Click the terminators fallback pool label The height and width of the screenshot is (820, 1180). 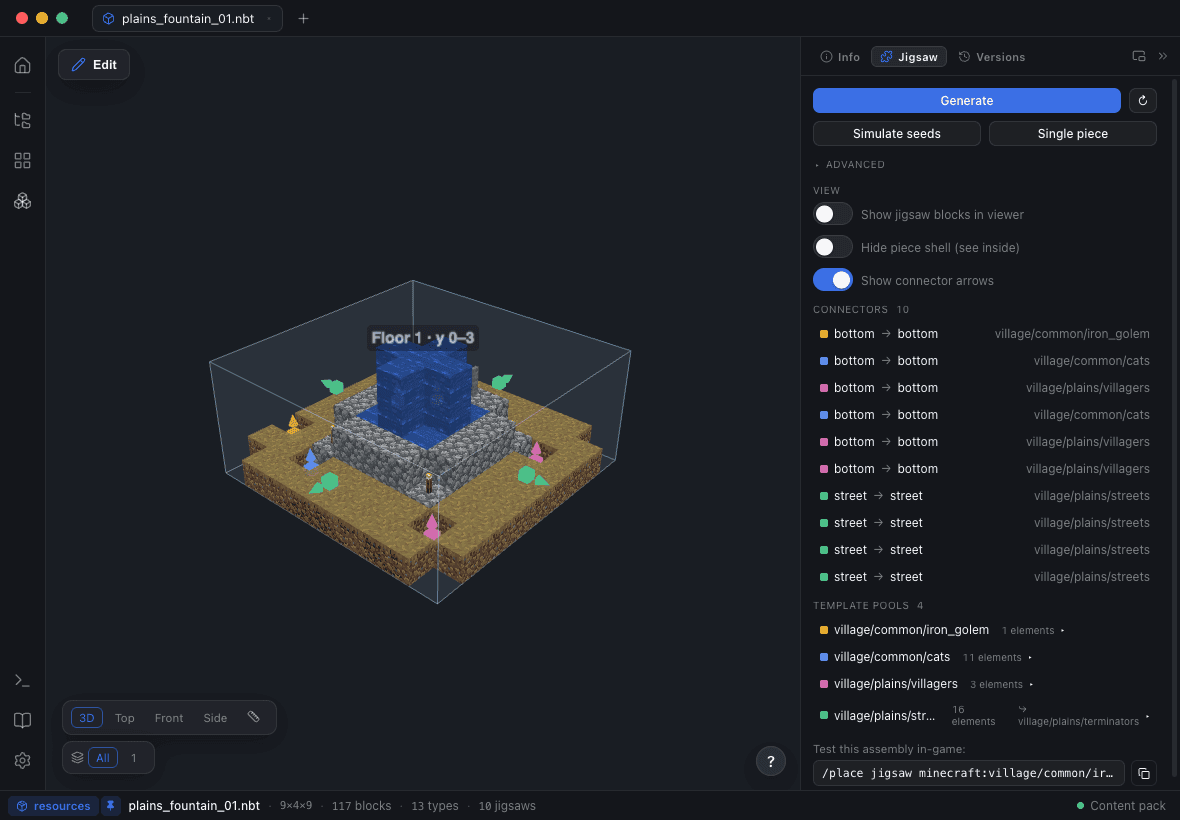point(1078,715)
